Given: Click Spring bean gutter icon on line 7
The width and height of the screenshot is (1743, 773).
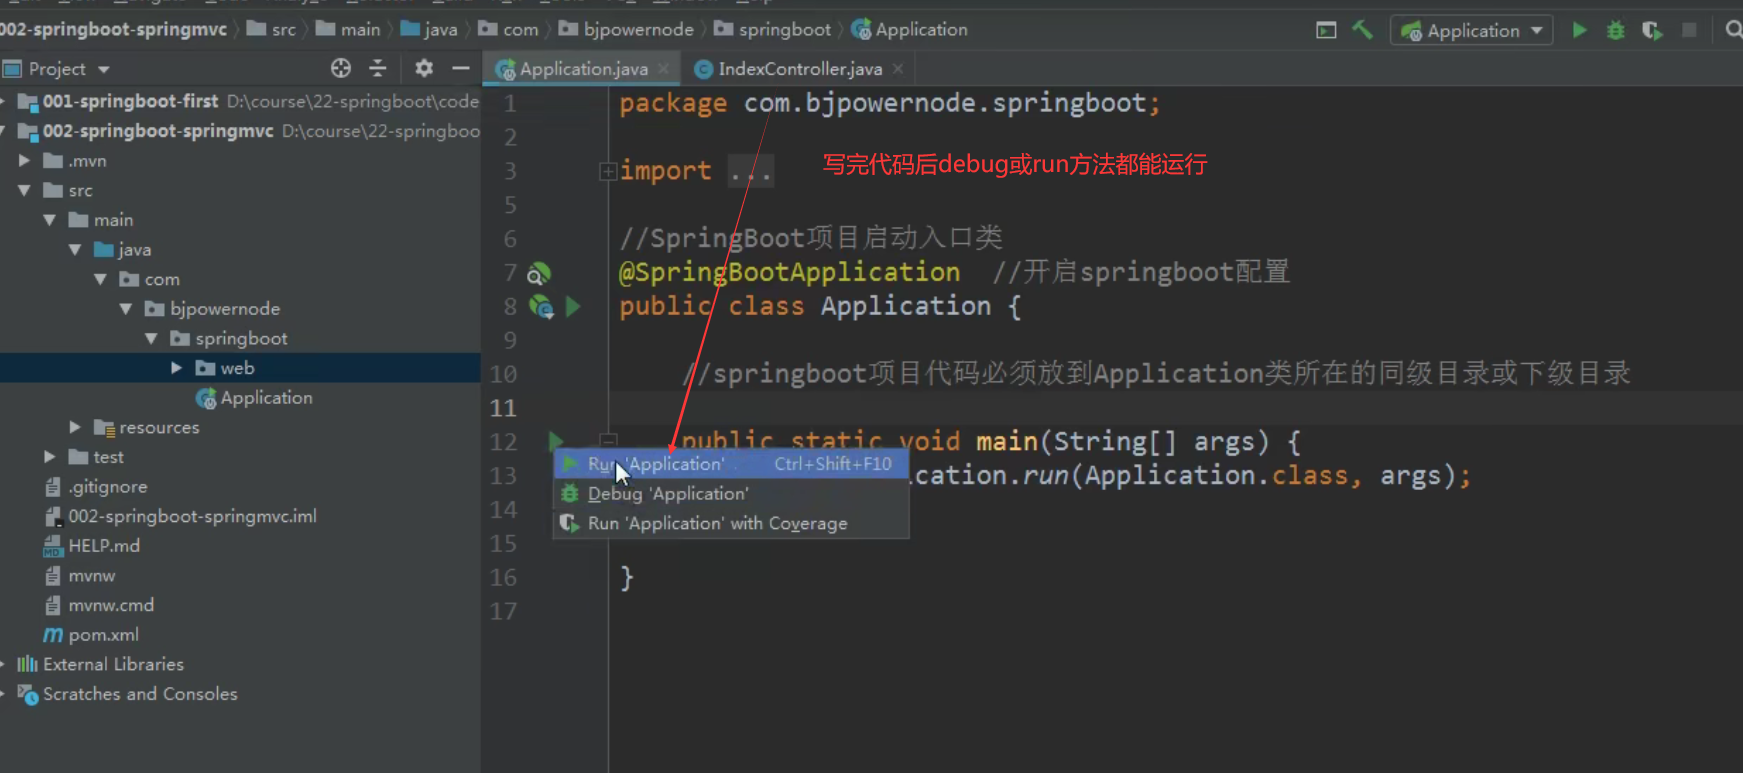Looking at the screenshot, I should [539, 274].
